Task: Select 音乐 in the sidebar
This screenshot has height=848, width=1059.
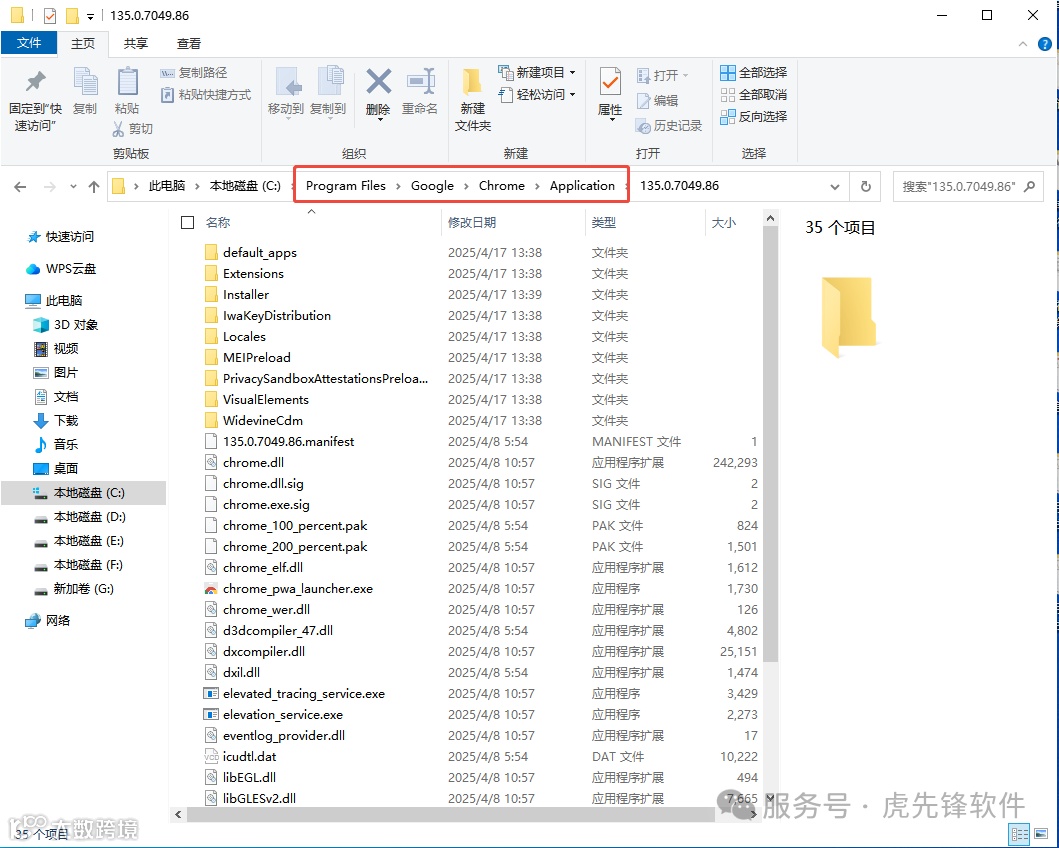Action: click(56, 444)
